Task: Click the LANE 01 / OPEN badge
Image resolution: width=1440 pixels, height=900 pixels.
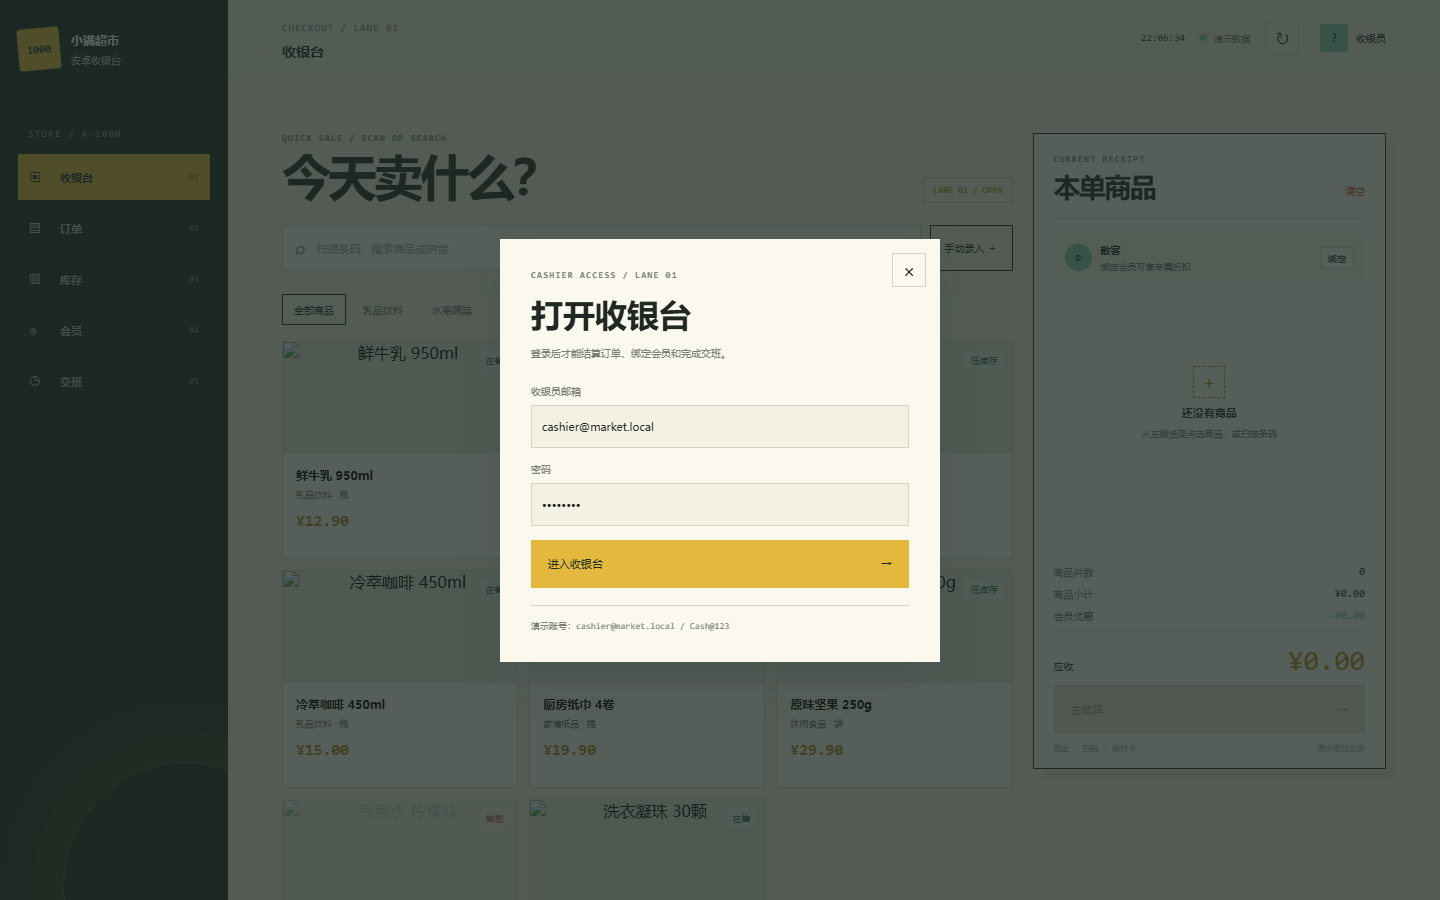Action: coord(968,190)
